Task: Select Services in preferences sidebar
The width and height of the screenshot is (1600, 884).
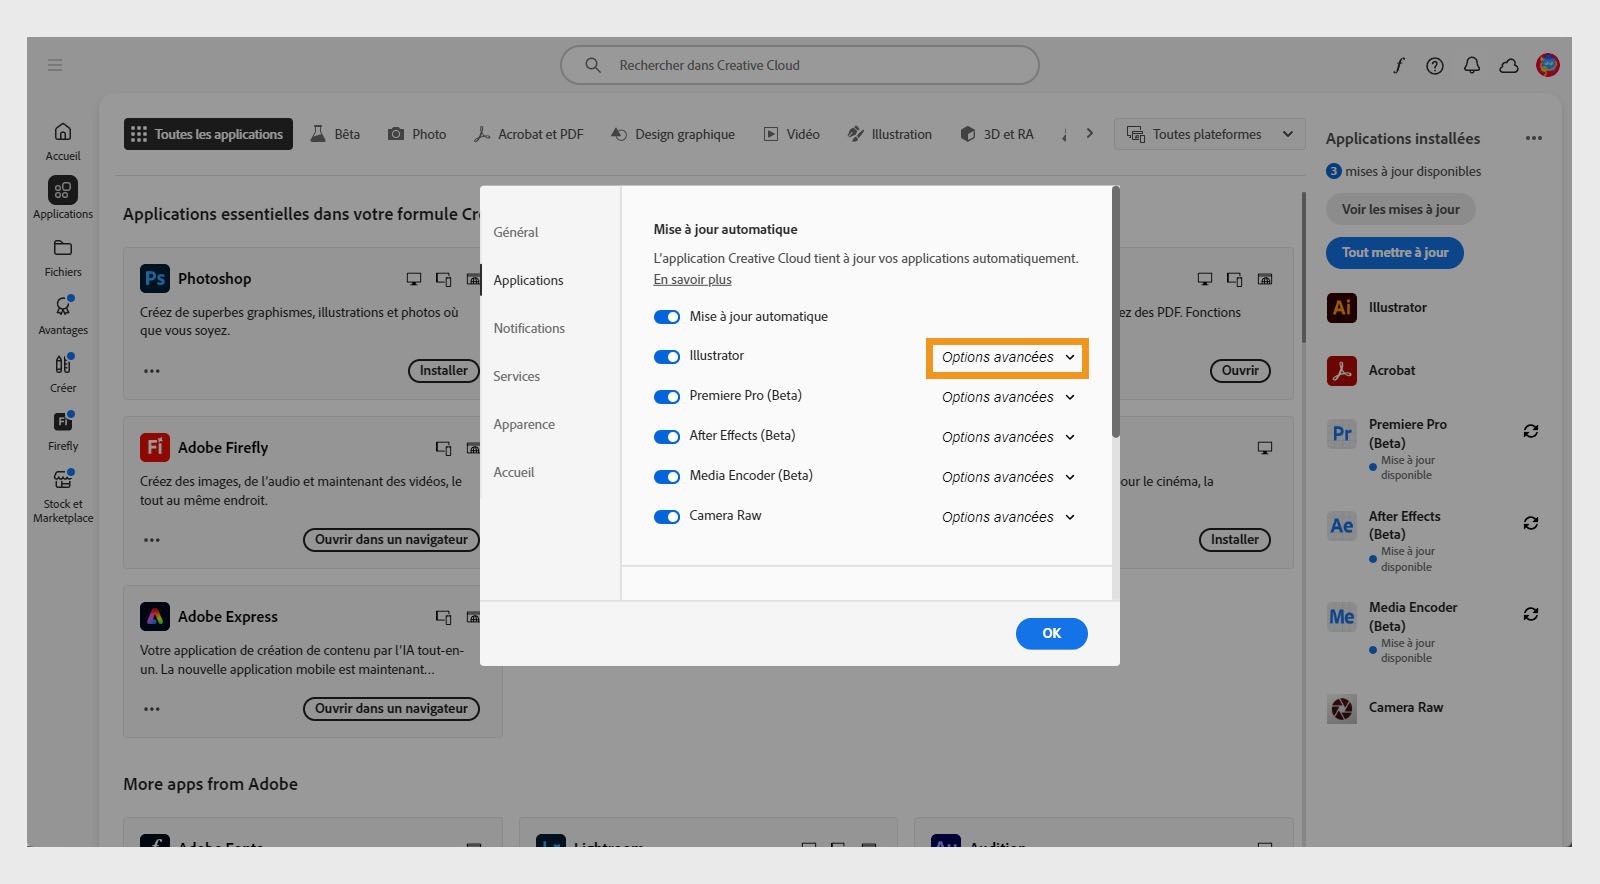Action: point(516,376)
